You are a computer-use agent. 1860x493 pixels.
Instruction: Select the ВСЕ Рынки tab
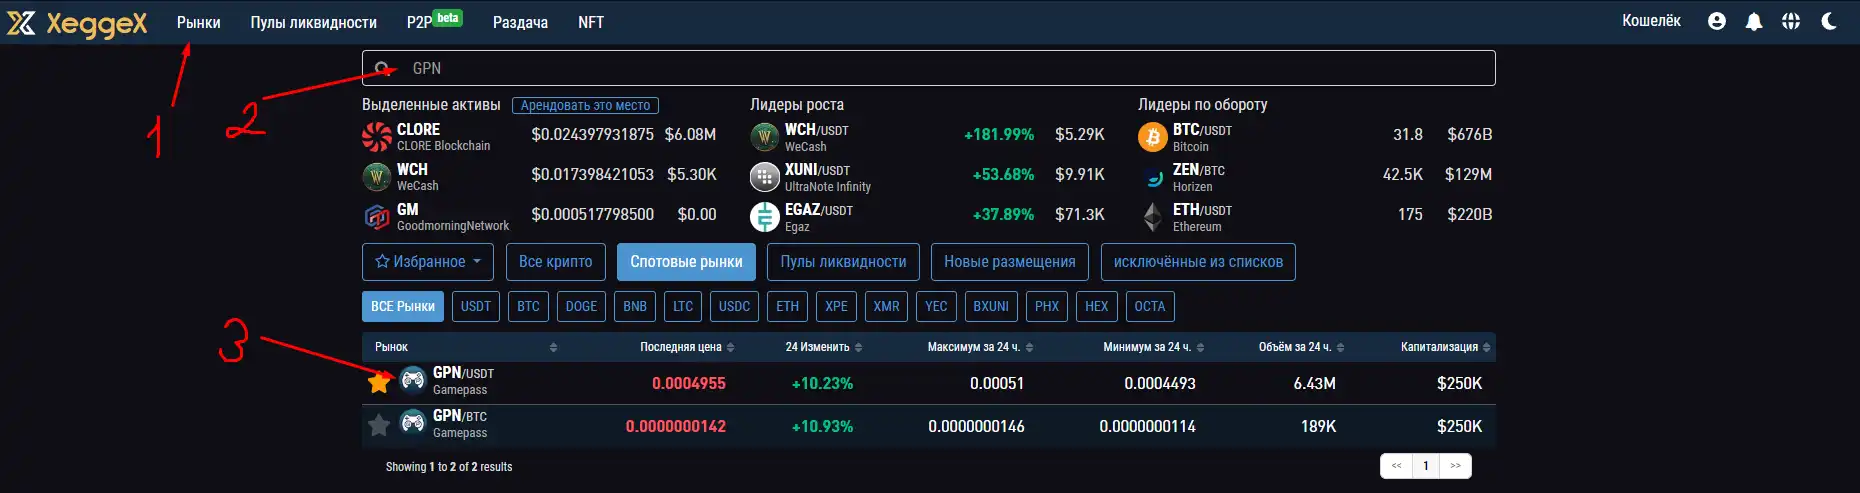(403, 306)
